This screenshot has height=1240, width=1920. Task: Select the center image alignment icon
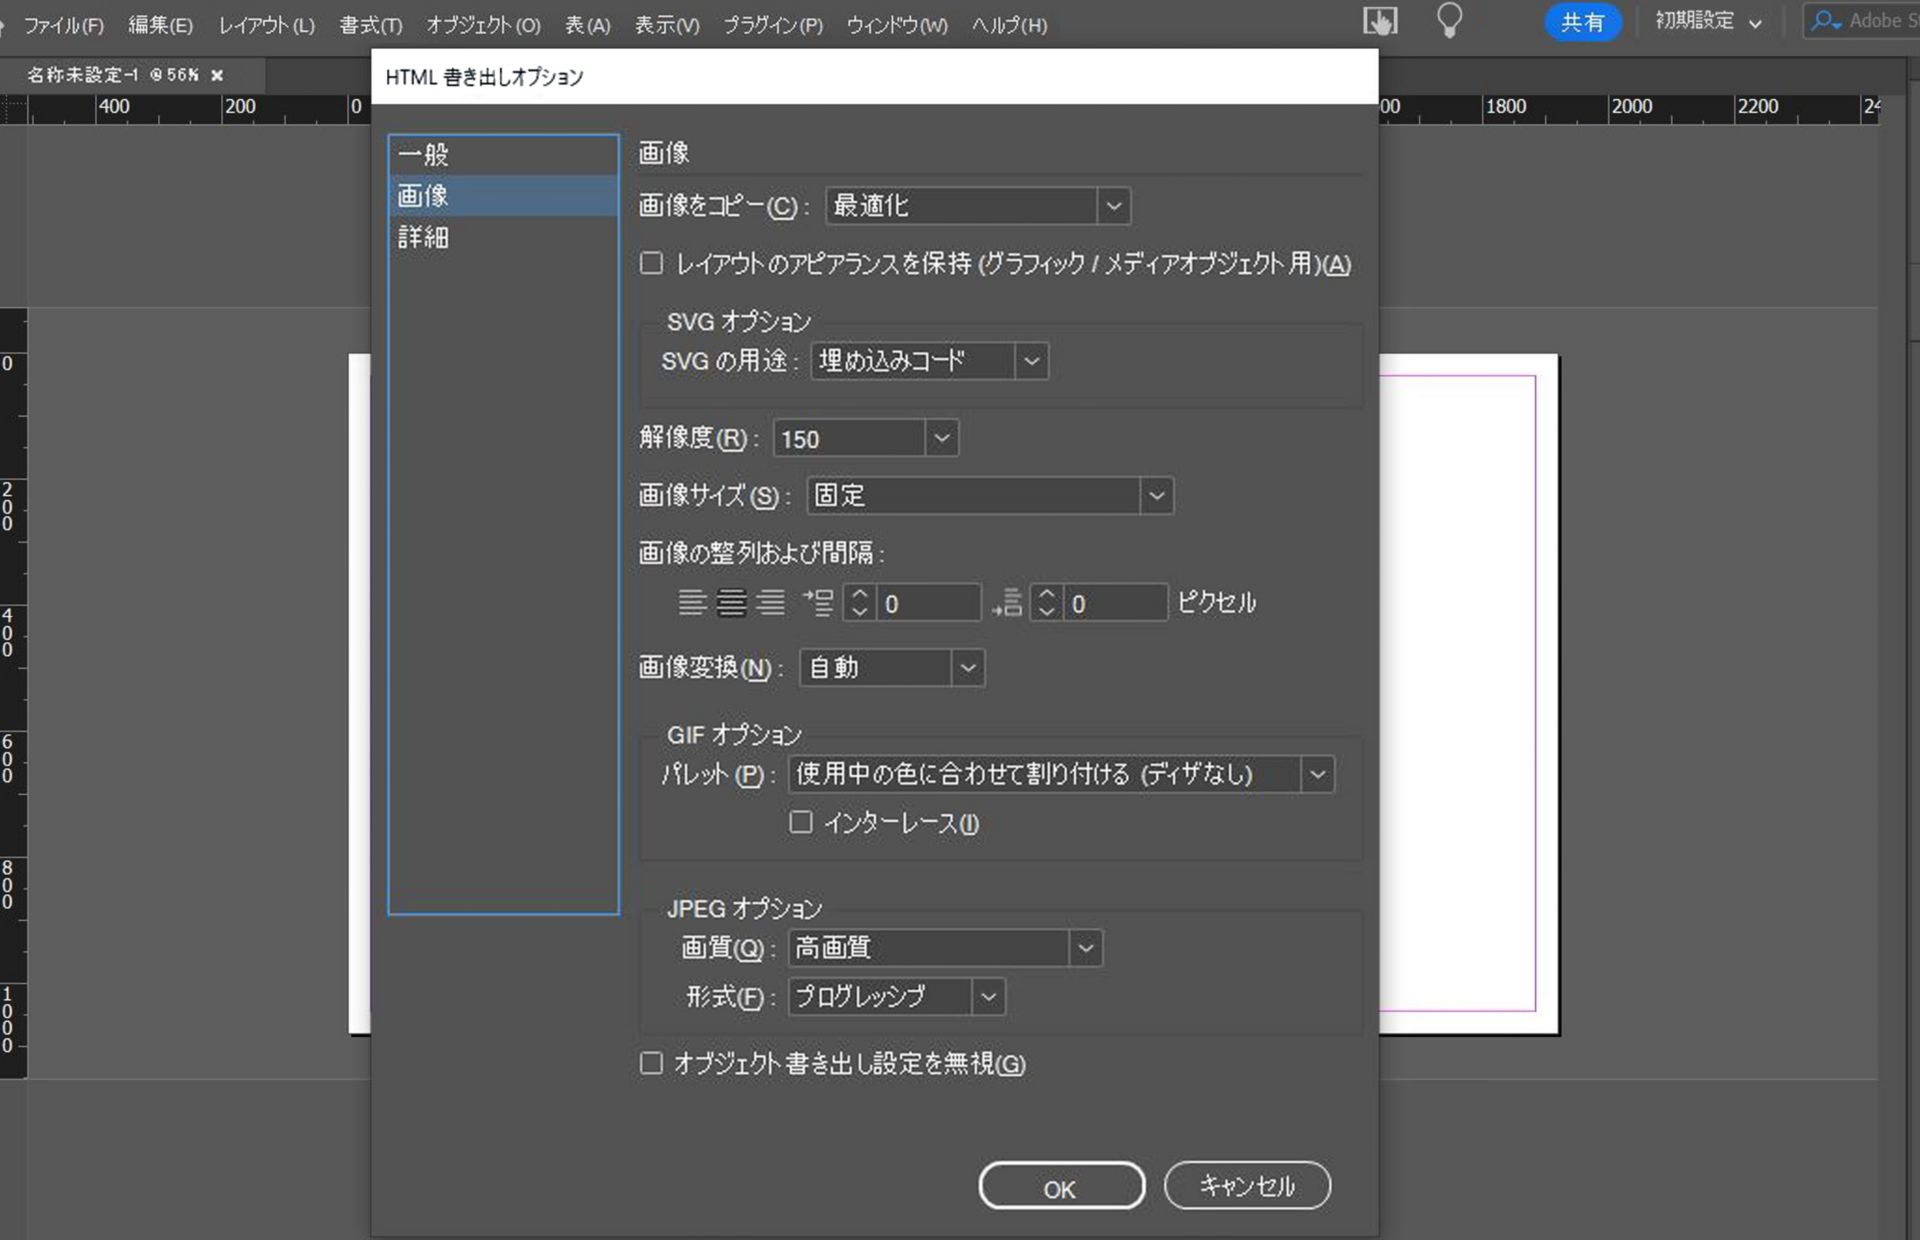731,602
